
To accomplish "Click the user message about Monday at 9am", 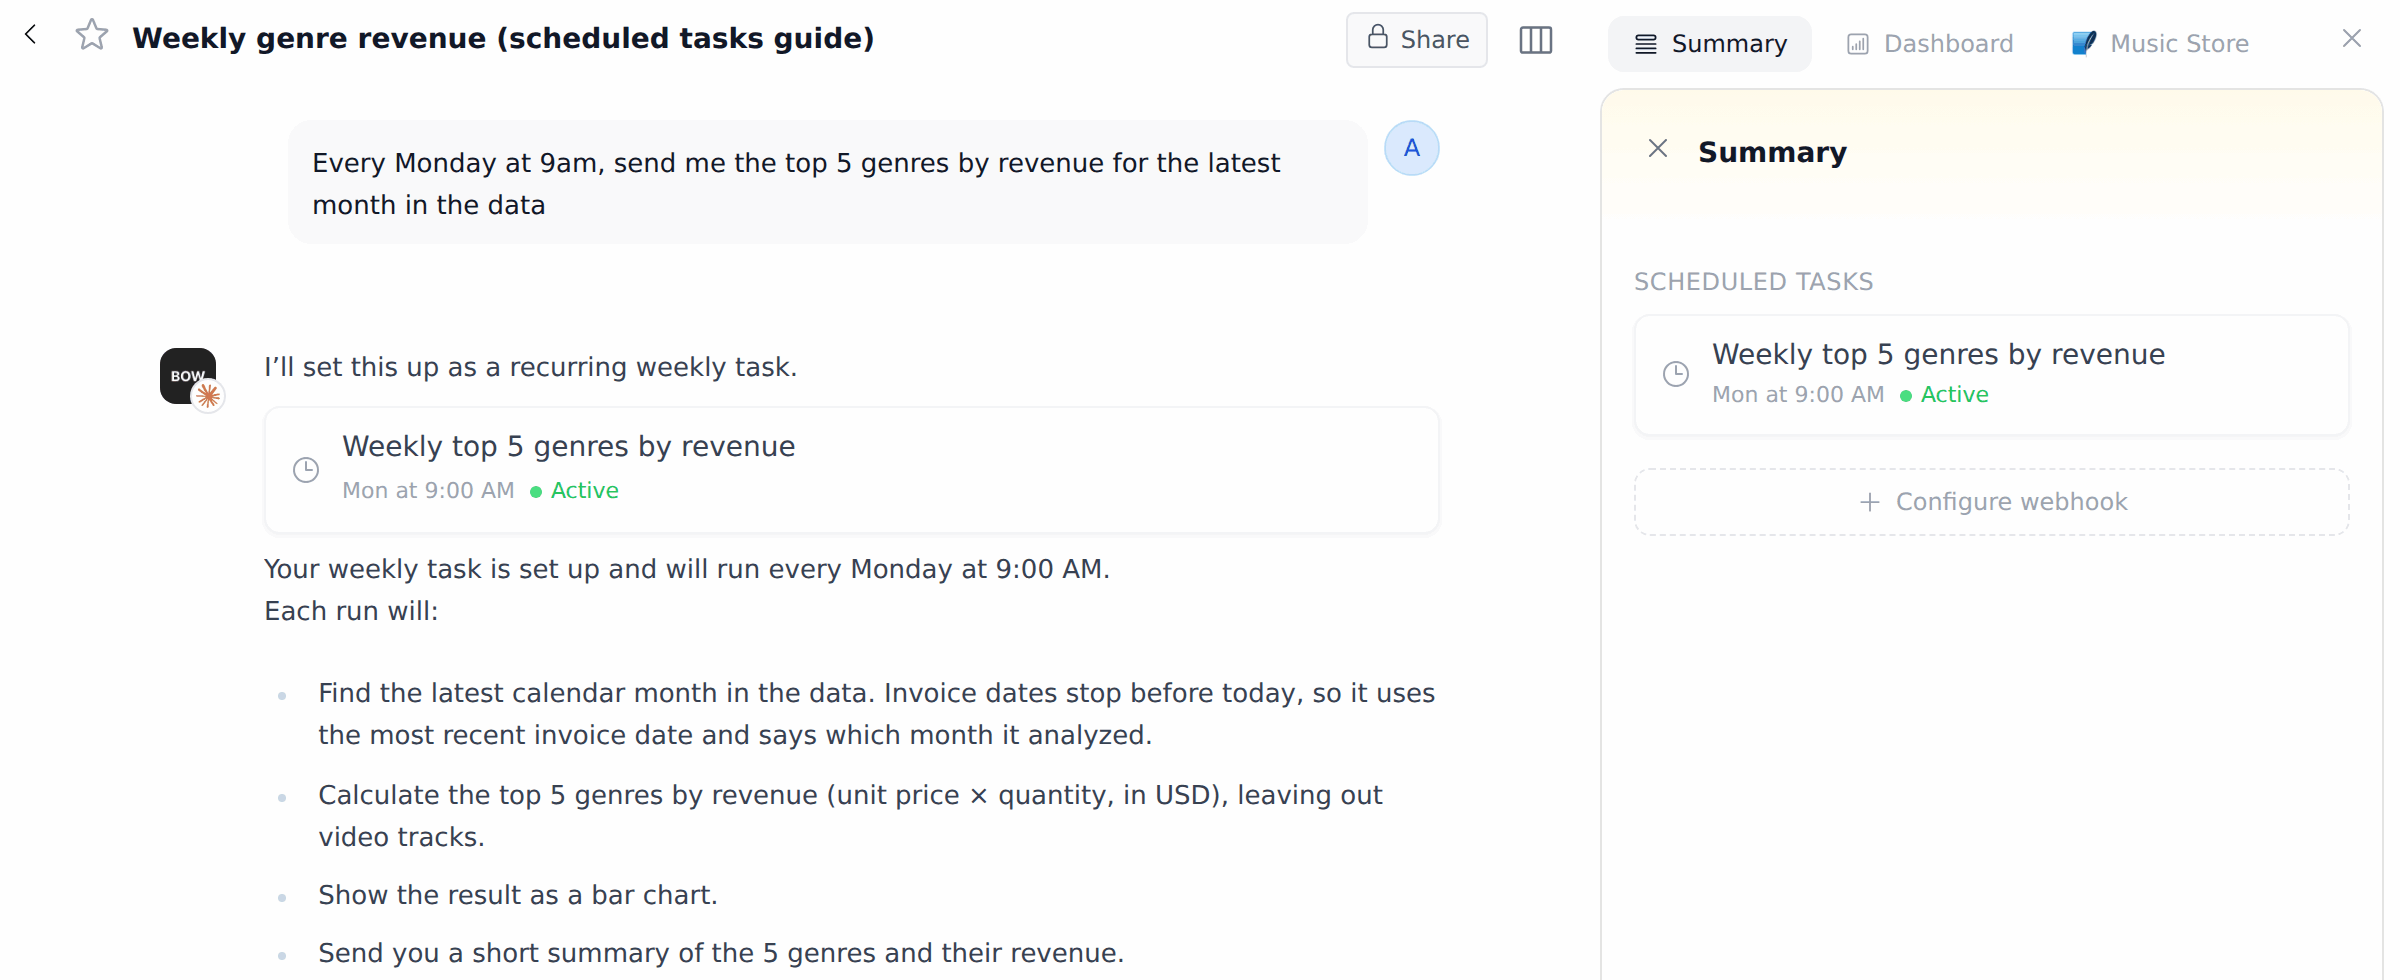I will (x=827, y=183).
